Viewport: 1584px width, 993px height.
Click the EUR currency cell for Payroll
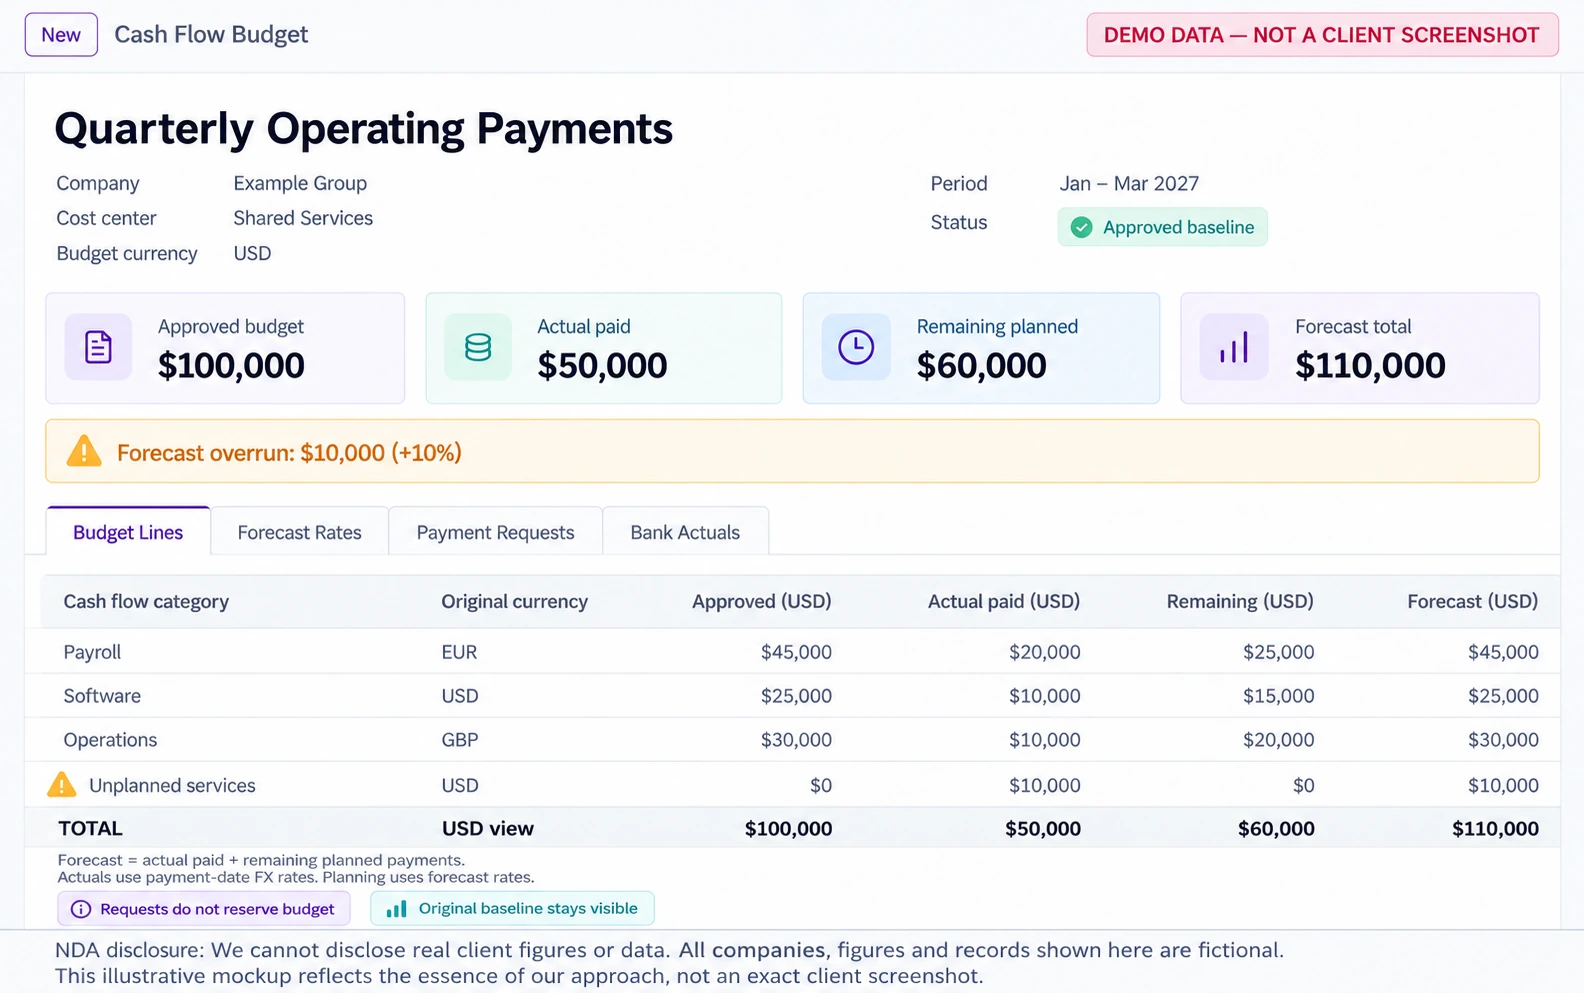click(x=459, y=652)
